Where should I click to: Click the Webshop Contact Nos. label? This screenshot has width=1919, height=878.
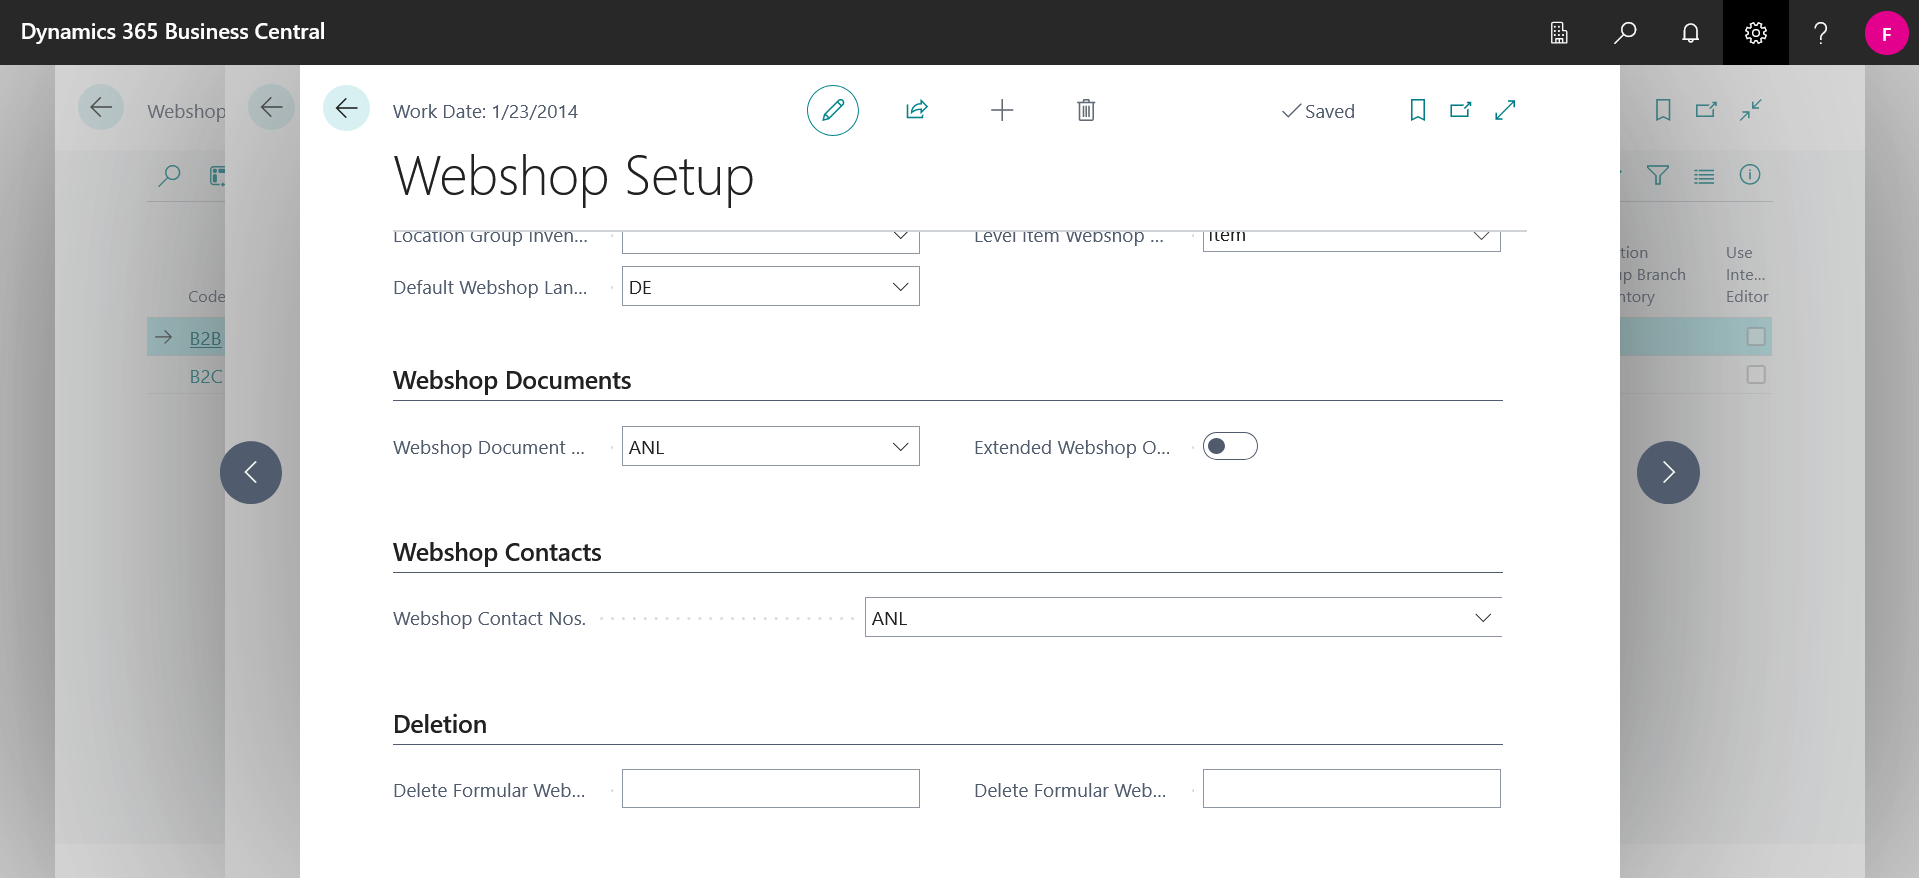pyautogui.click(x=490, y=618)
